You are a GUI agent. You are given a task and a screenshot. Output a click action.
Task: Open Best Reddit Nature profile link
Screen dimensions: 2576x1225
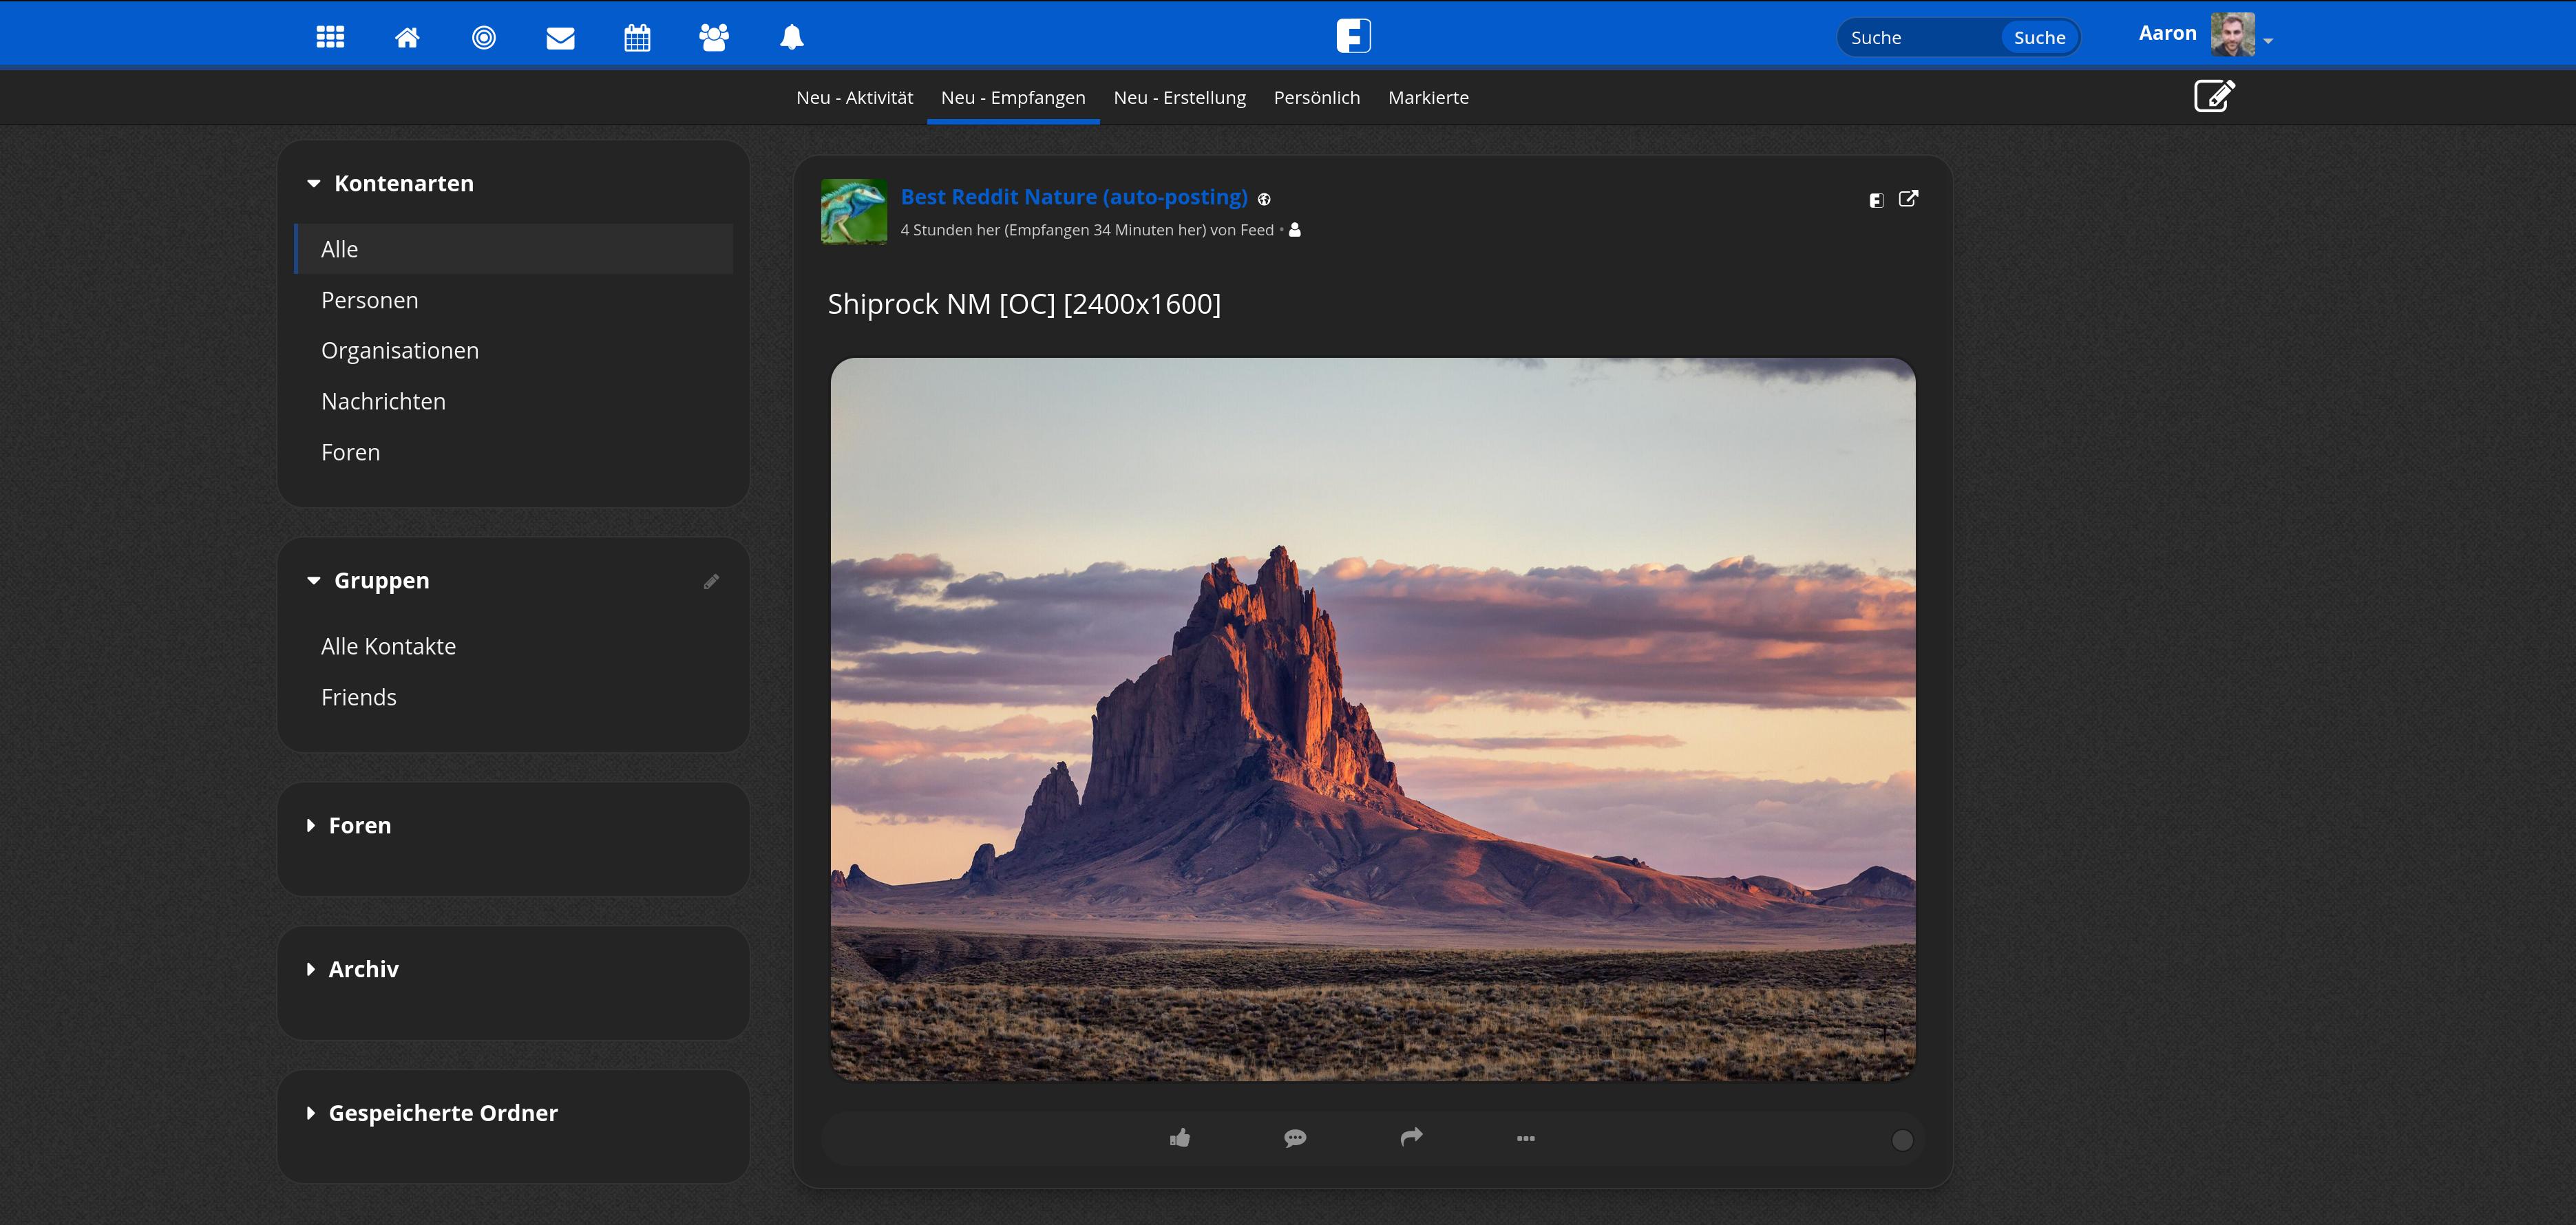pyautogui.click(x=1074, y=197)
